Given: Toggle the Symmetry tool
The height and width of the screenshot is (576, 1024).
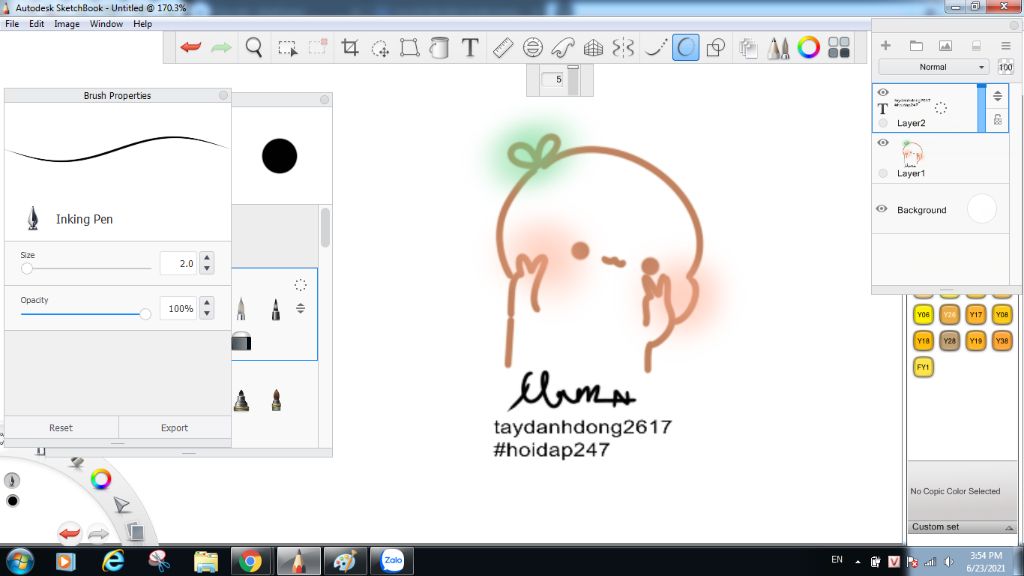Looking at the screenshot, I should (623, 47).
